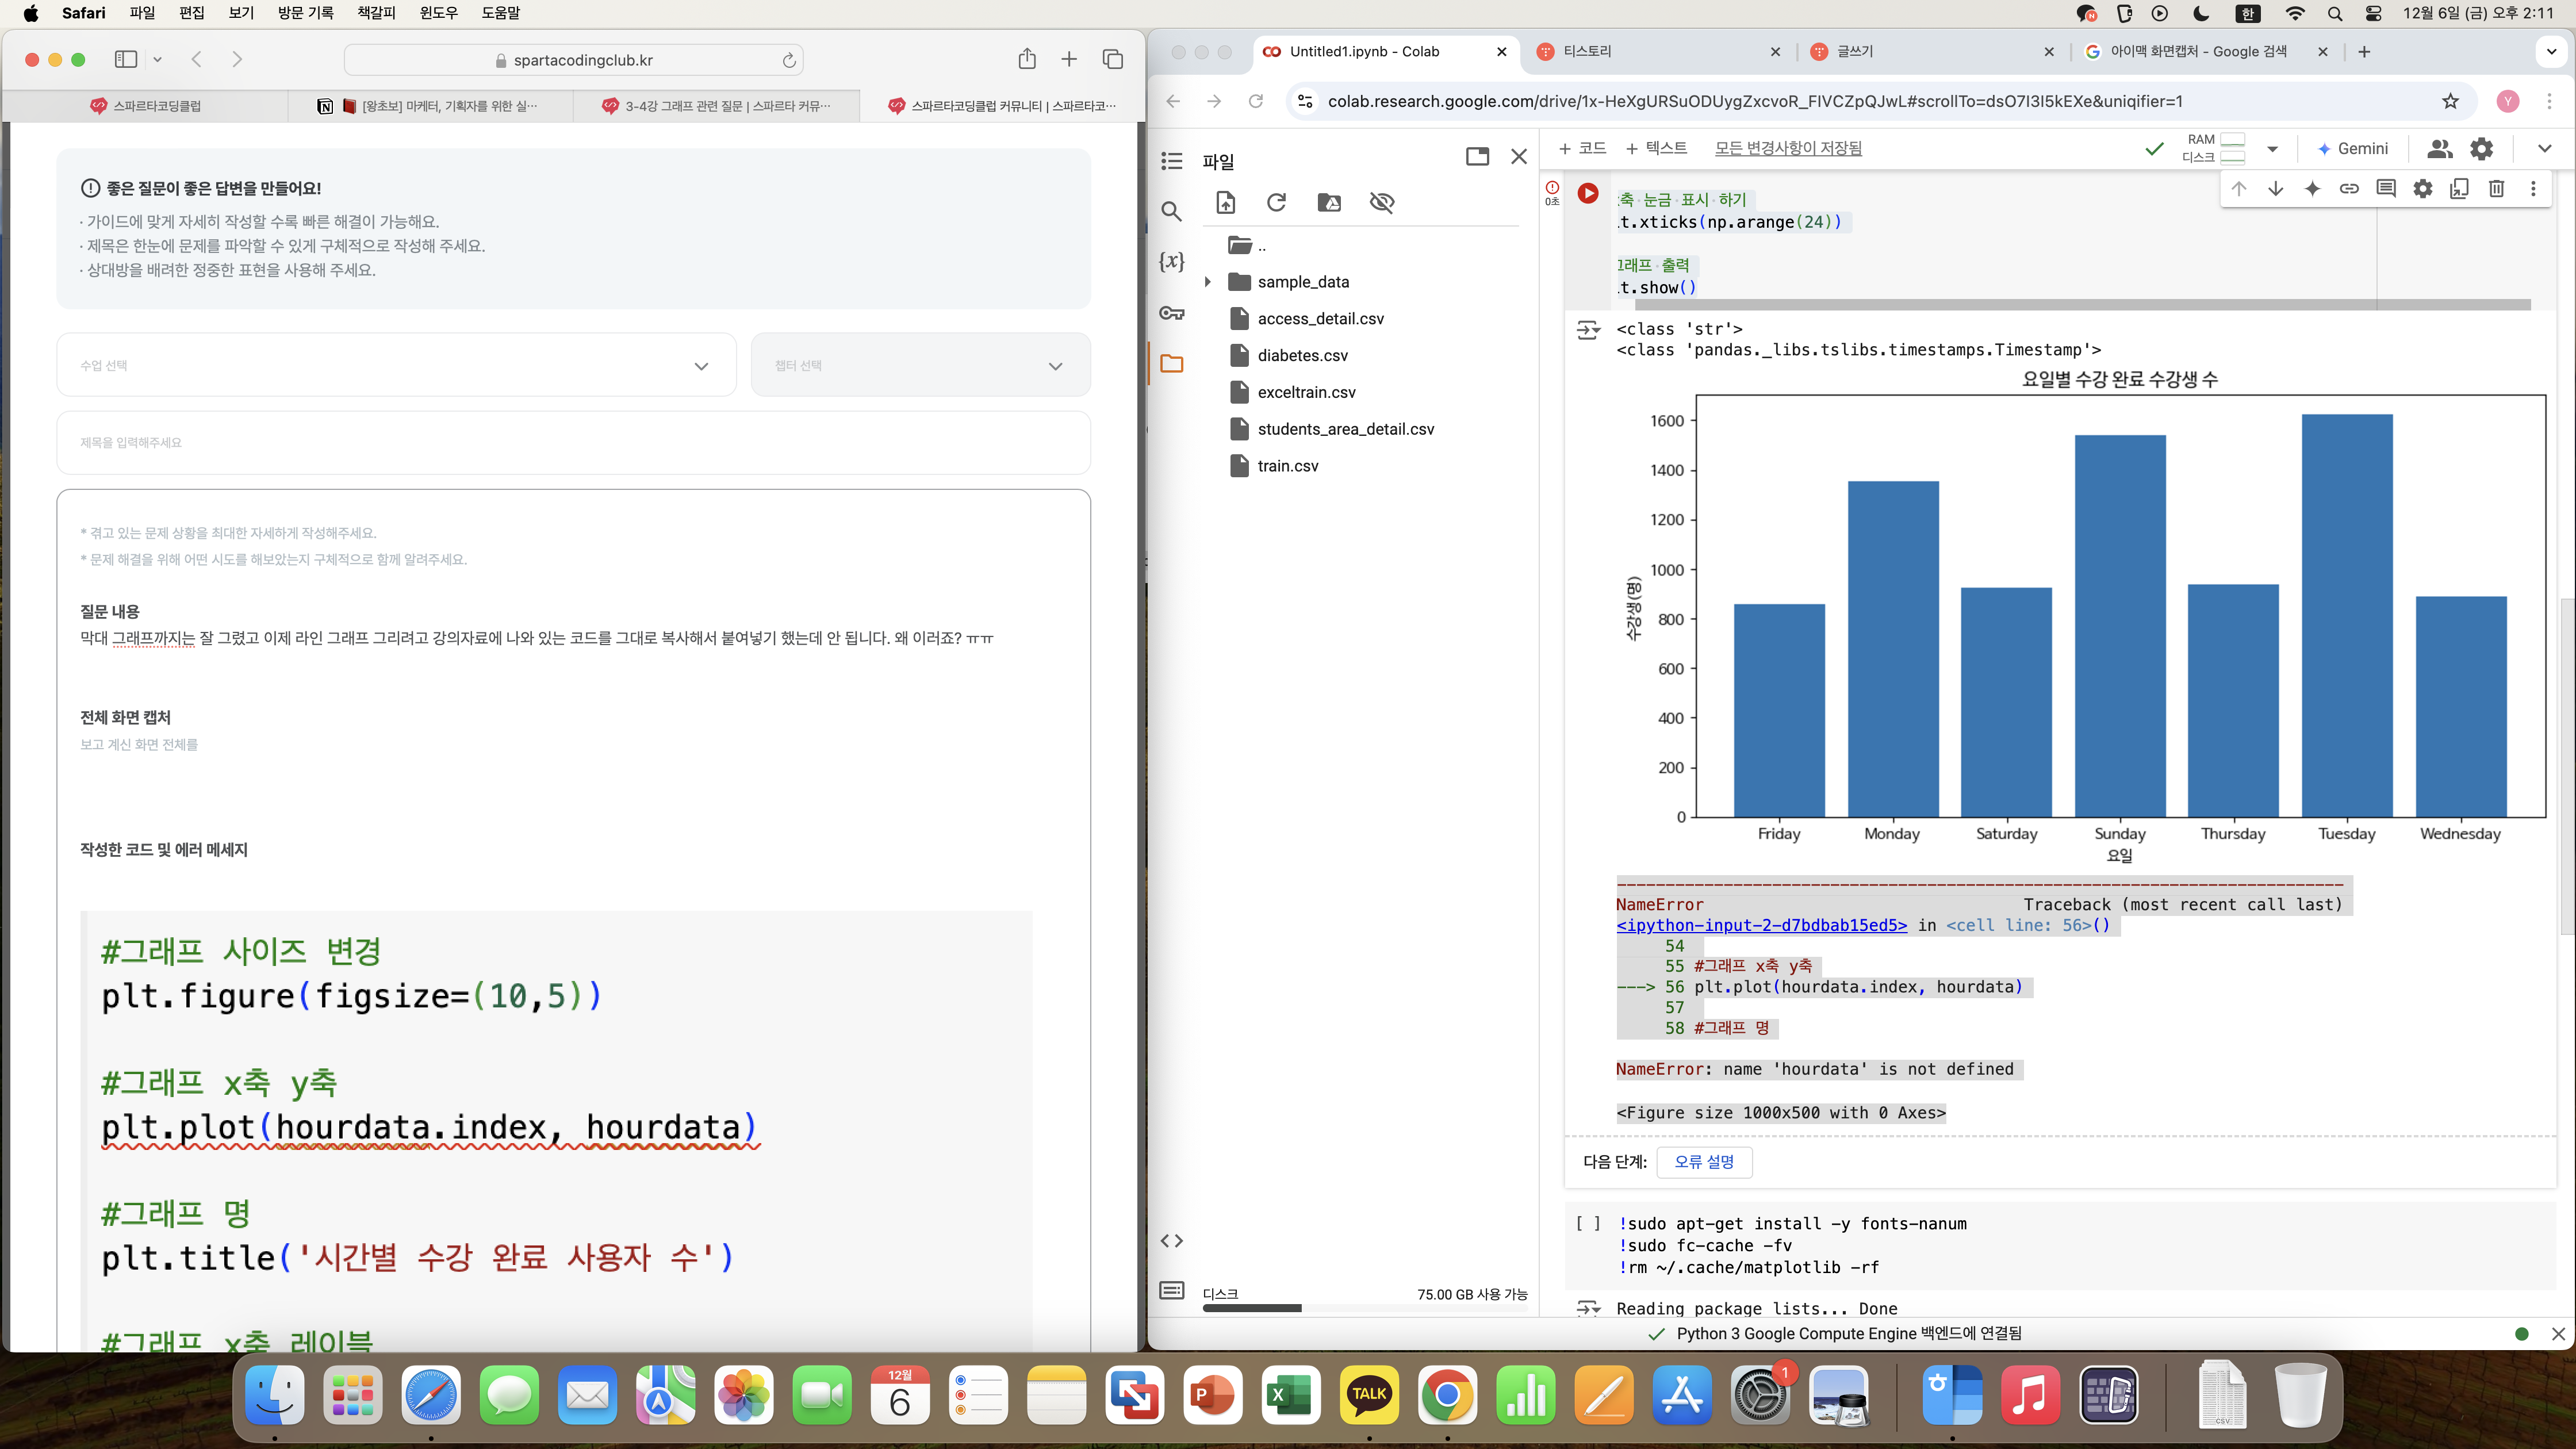Open Colab table of contents sidebar icon
Viewport: 2576px width, 1449px height.
point(1171,161)
